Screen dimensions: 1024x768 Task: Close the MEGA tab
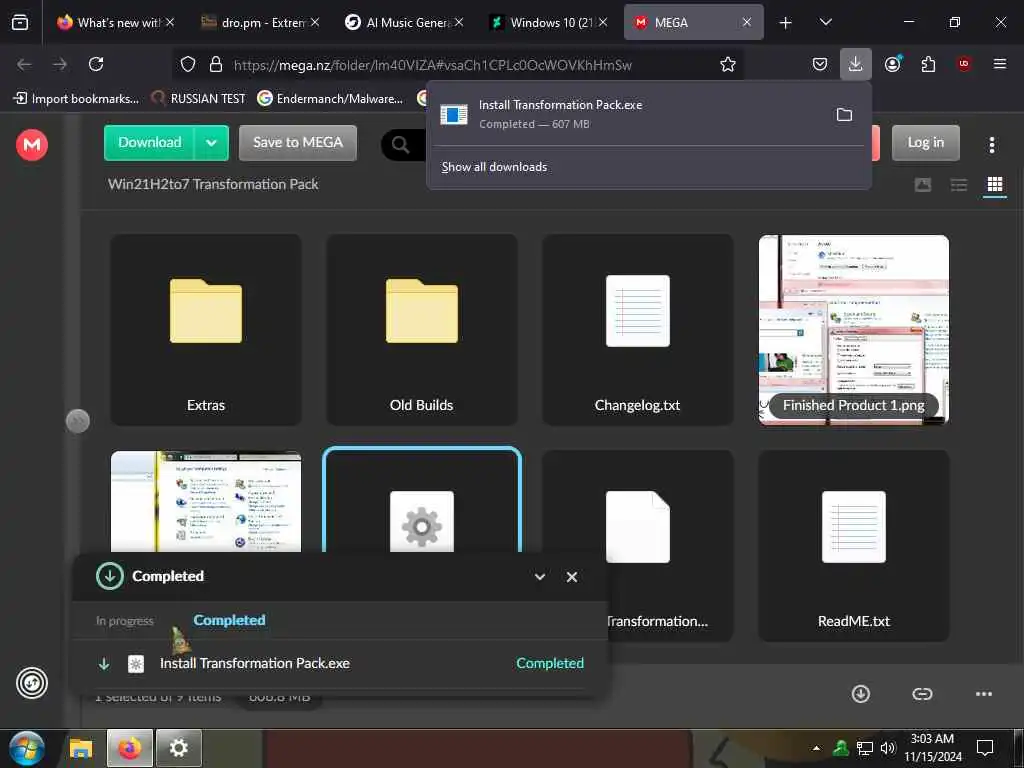[746, 22]
